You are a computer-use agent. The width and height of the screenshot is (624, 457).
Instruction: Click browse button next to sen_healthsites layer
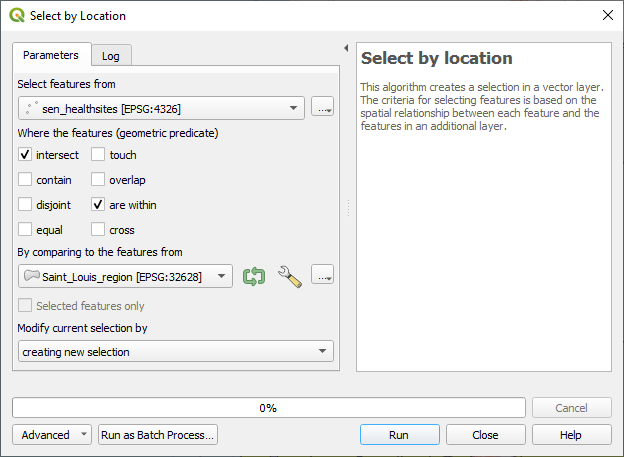(x=322, y=108)
